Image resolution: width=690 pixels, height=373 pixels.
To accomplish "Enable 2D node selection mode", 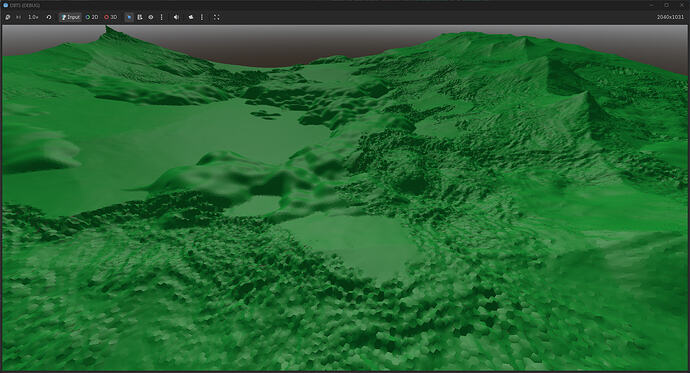I will pyautogui.click(x=92, y=17).
